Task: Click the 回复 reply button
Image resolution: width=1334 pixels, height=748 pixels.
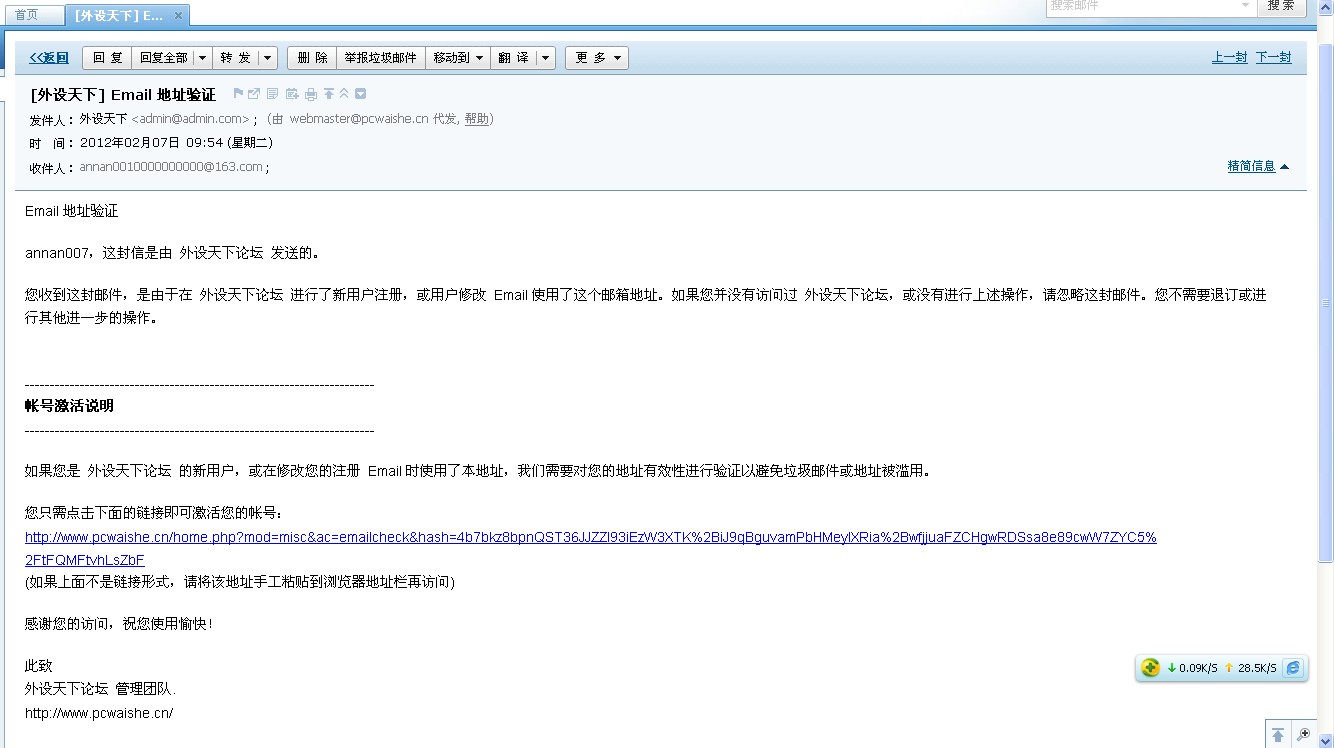Action: [x=107, y=58]
